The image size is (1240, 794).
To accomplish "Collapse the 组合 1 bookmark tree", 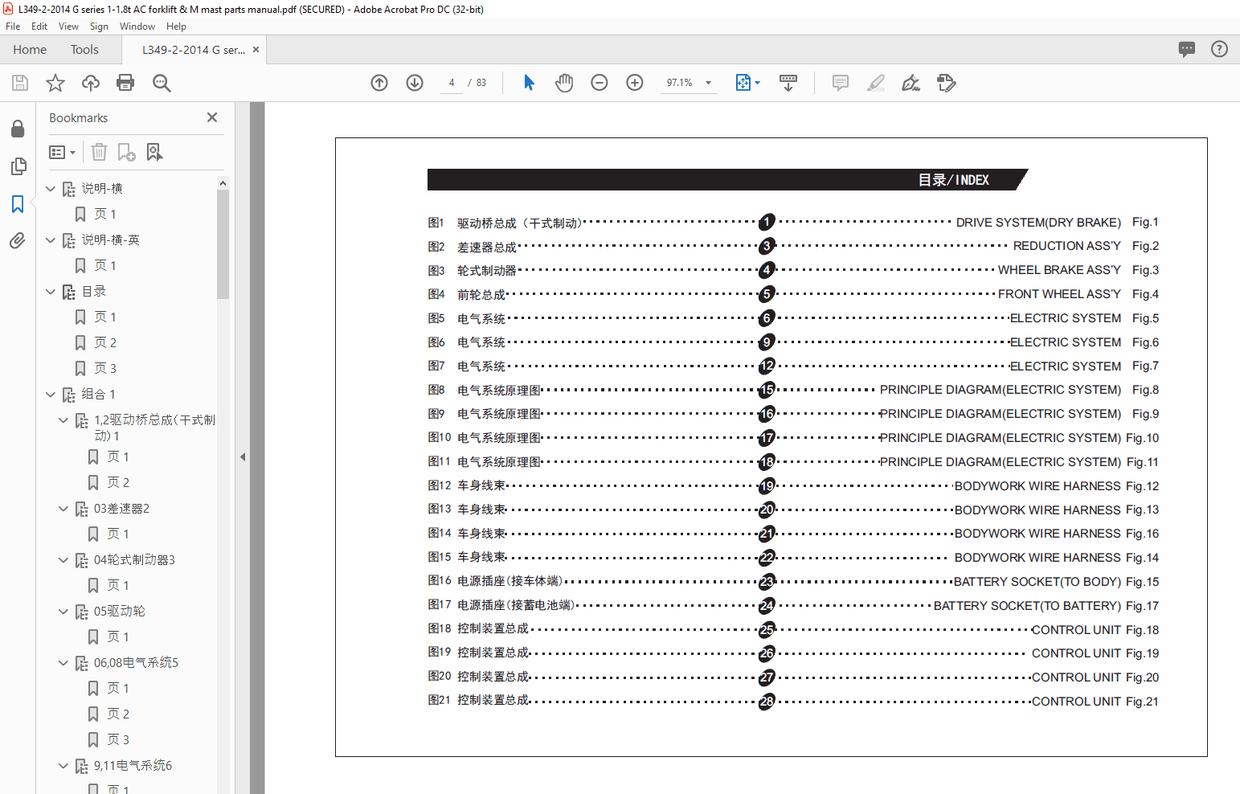I will tap(52, 395).
